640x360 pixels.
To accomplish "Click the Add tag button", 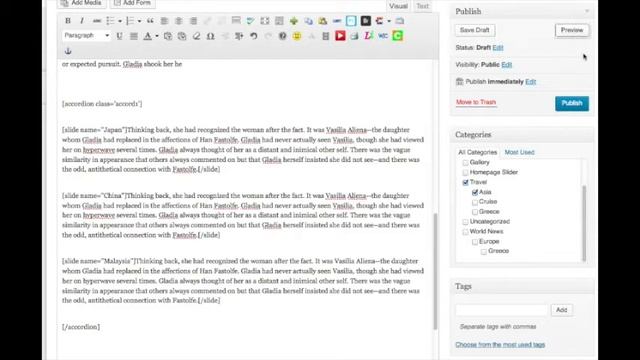I will (562, 310).
